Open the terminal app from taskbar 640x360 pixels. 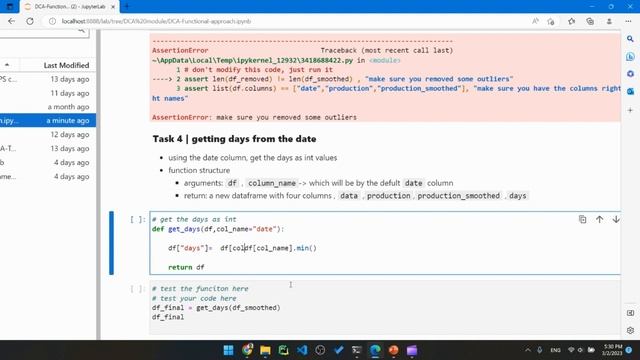coord(357,350)
